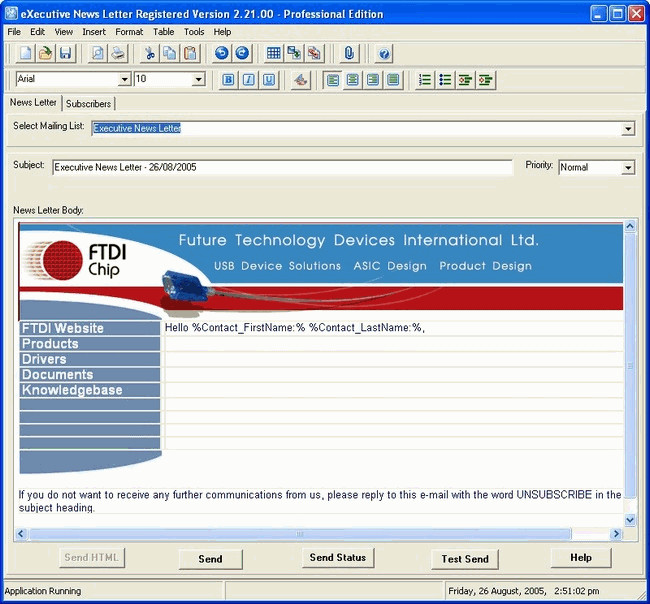Cut the selection with the scissors icon
Image resolution: width=650 pixels, height=604 pixels.
tap(150, 53)
